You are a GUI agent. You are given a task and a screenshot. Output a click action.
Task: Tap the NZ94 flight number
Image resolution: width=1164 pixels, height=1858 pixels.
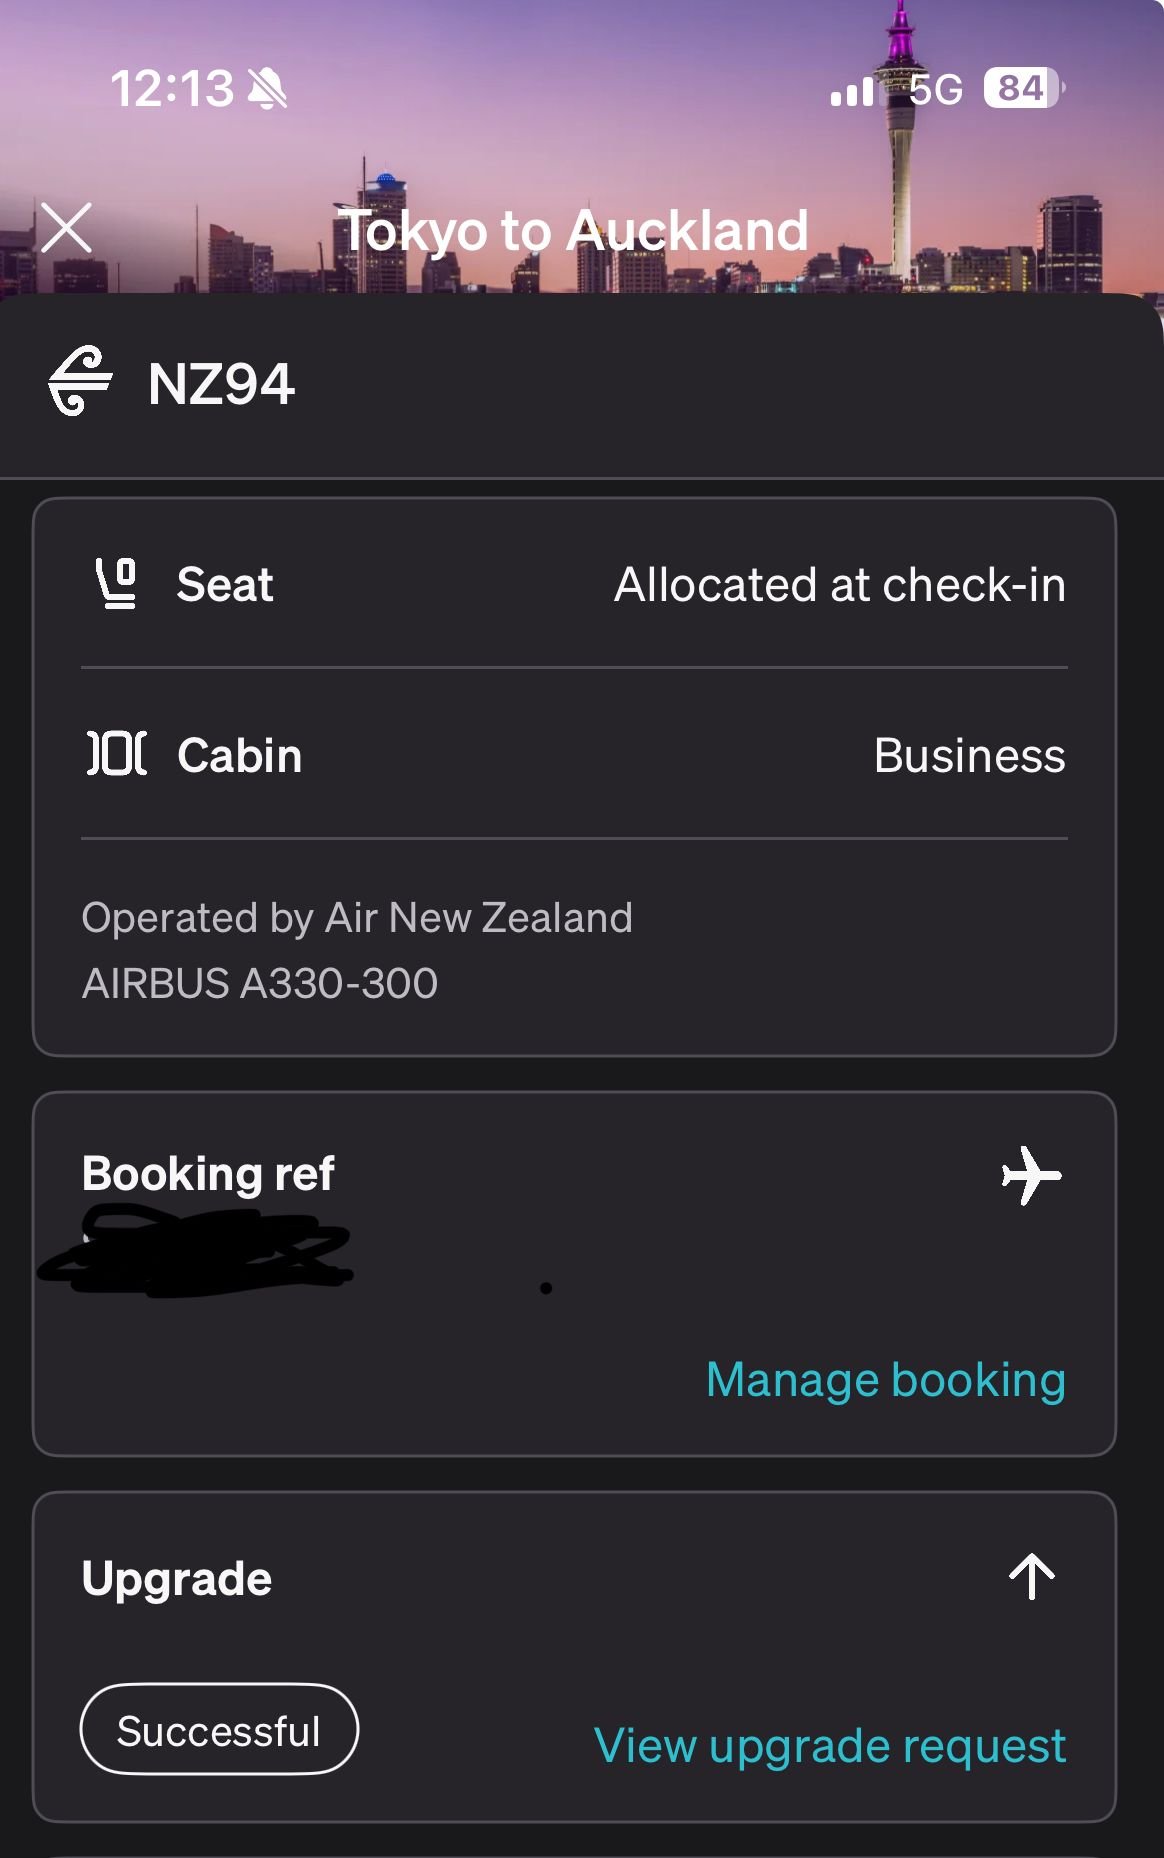click(x=221, y=384)
